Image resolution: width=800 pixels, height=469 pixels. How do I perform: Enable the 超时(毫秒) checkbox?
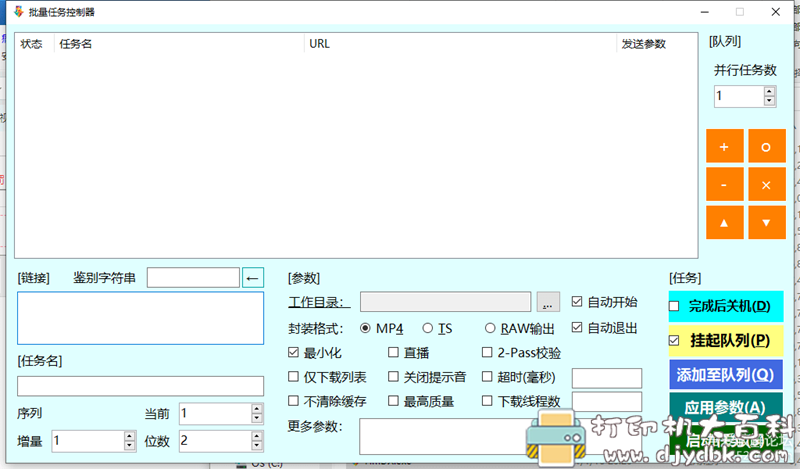tap(487, 377)
